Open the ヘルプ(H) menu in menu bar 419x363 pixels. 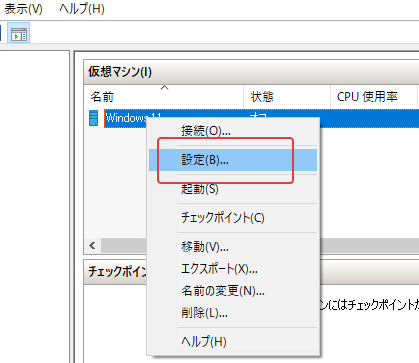(82, 9)
